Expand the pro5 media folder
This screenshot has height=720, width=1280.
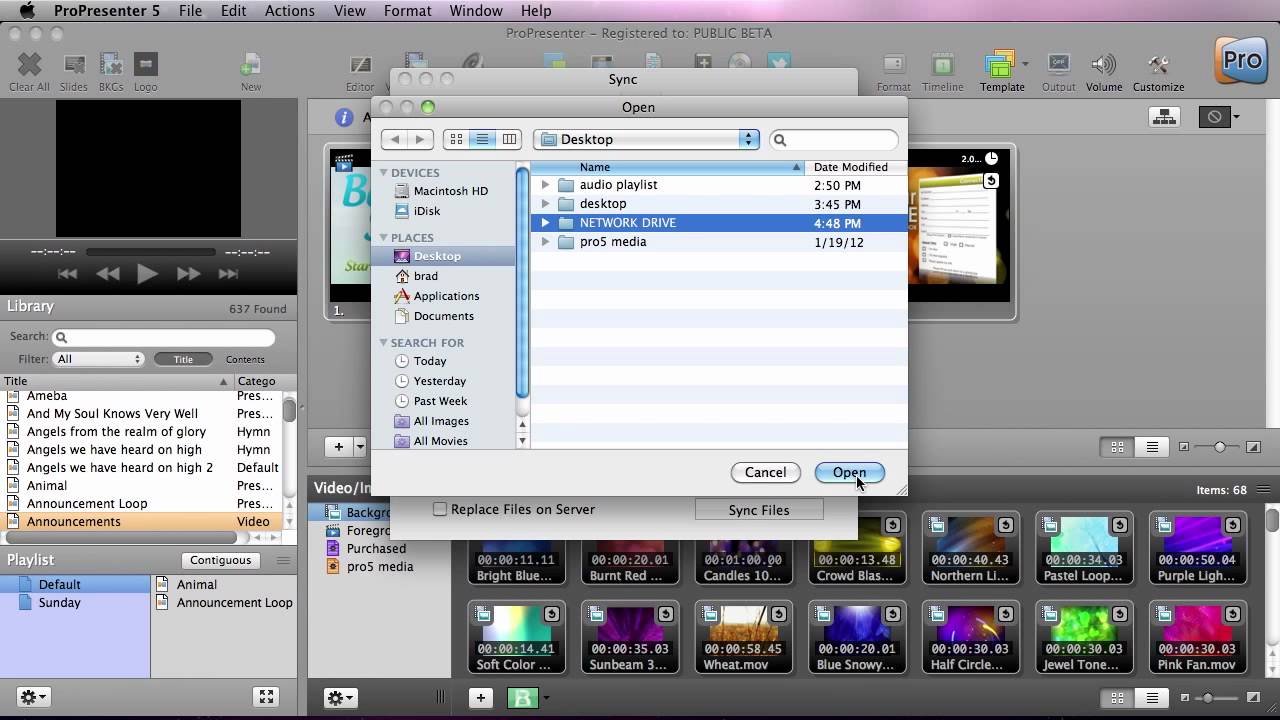pos(545,242)
